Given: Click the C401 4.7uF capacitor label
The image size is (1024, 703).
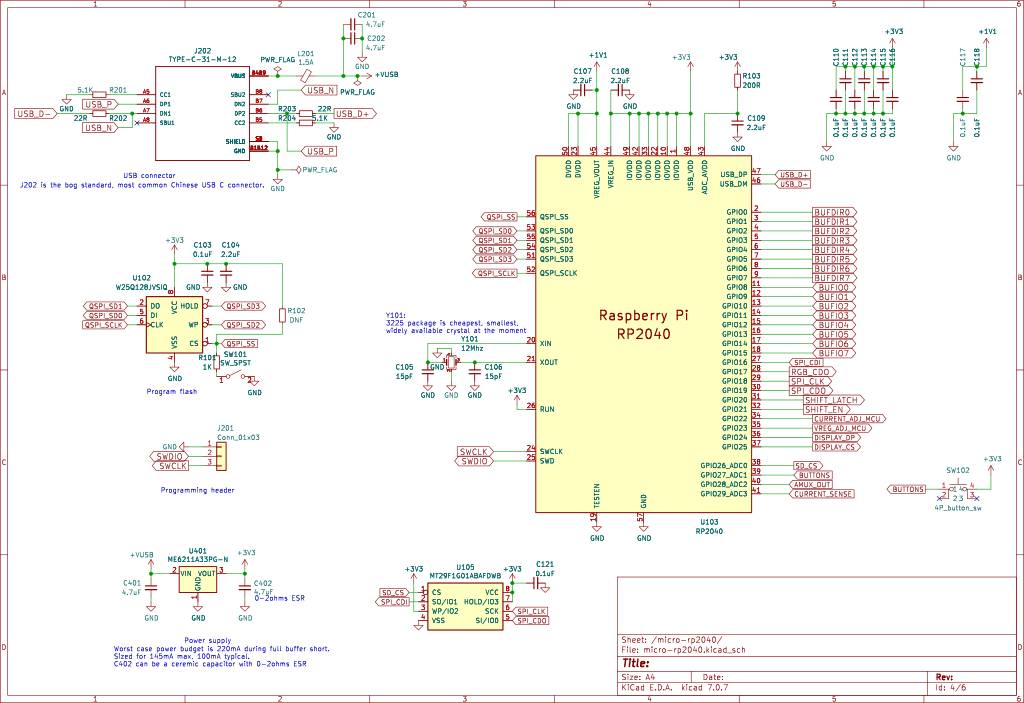Looking at the screenshot, I should click(x=131, y=587).
